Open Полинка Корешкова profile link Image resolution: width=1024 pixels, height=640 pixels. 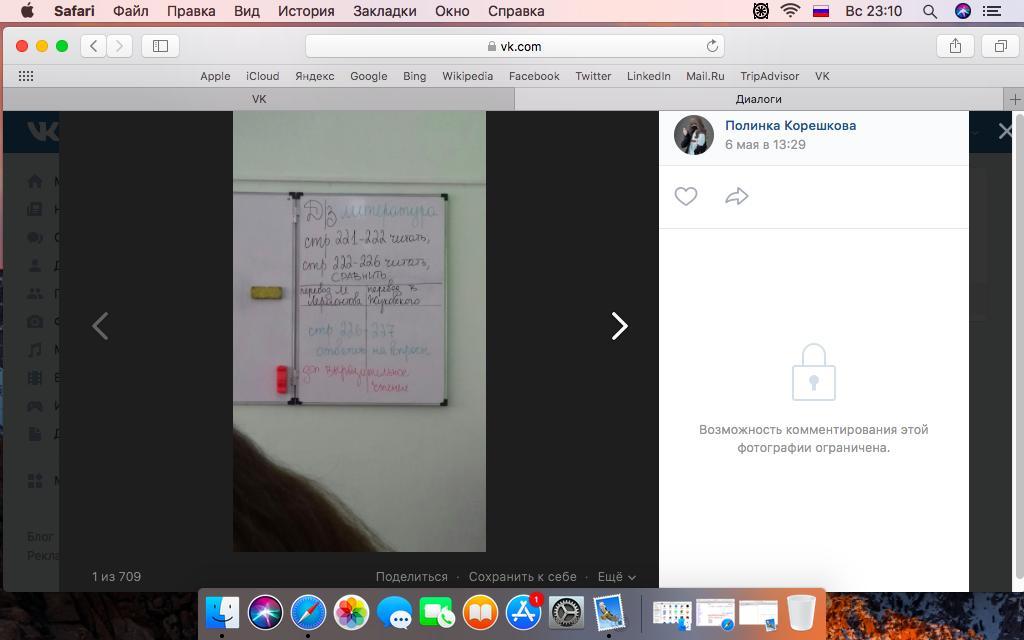point(790,125)
